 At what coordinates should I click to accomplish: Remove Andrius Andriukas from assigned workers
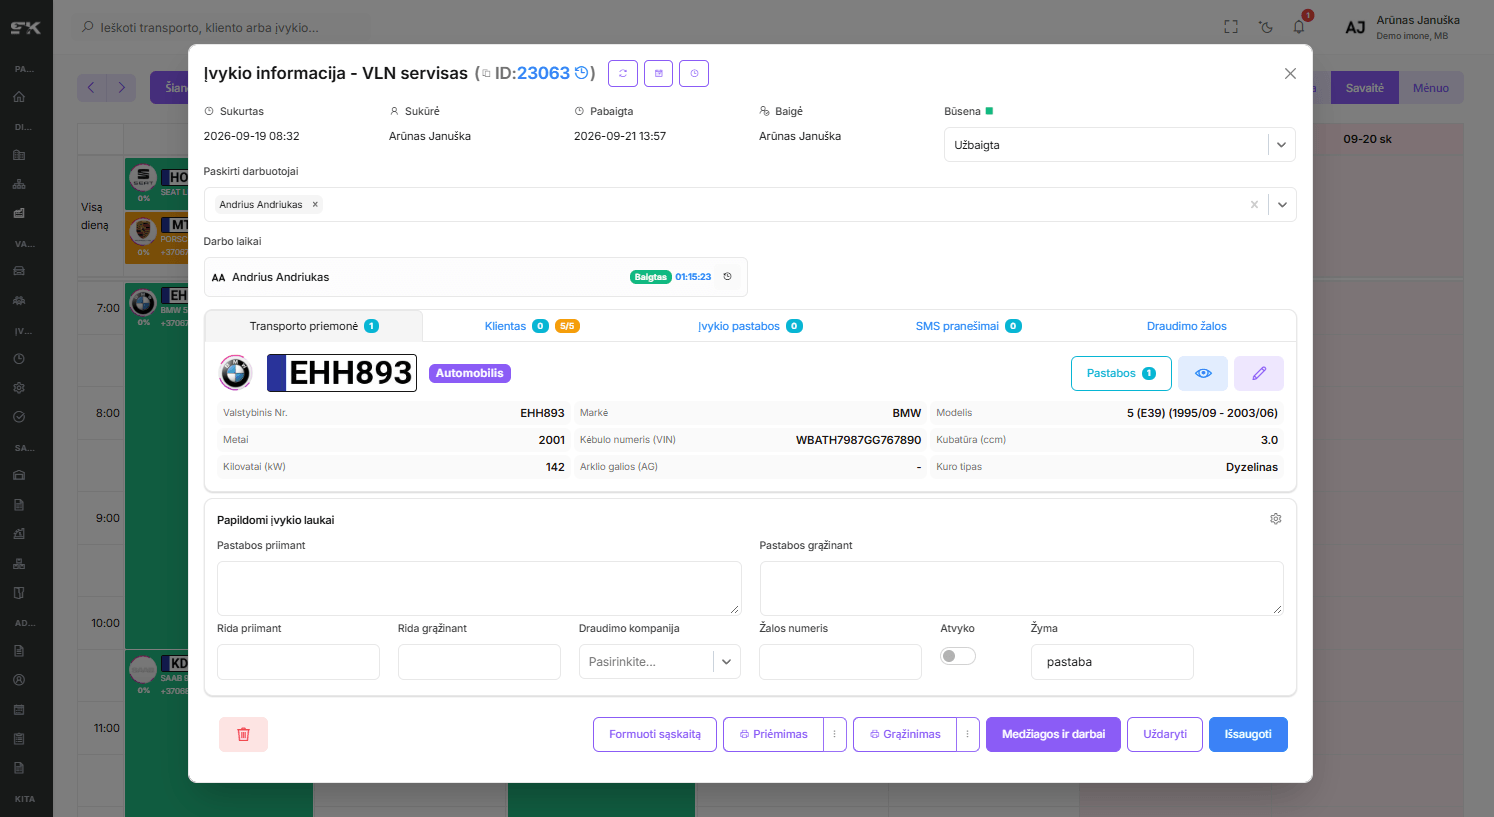[315, 204]
